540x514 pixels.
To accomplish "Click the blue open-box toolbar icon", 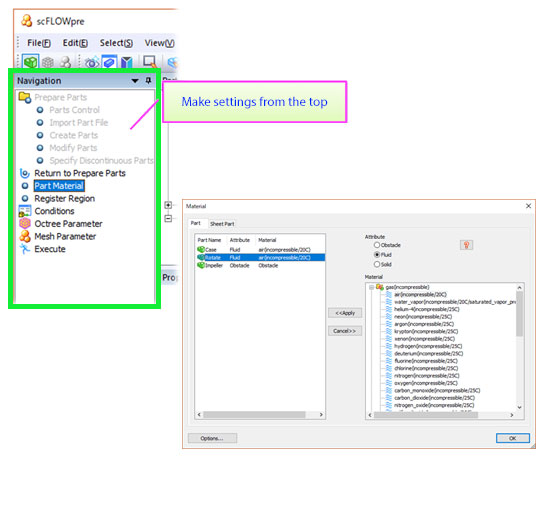I will pyautogui.click(x=126, y=62).
